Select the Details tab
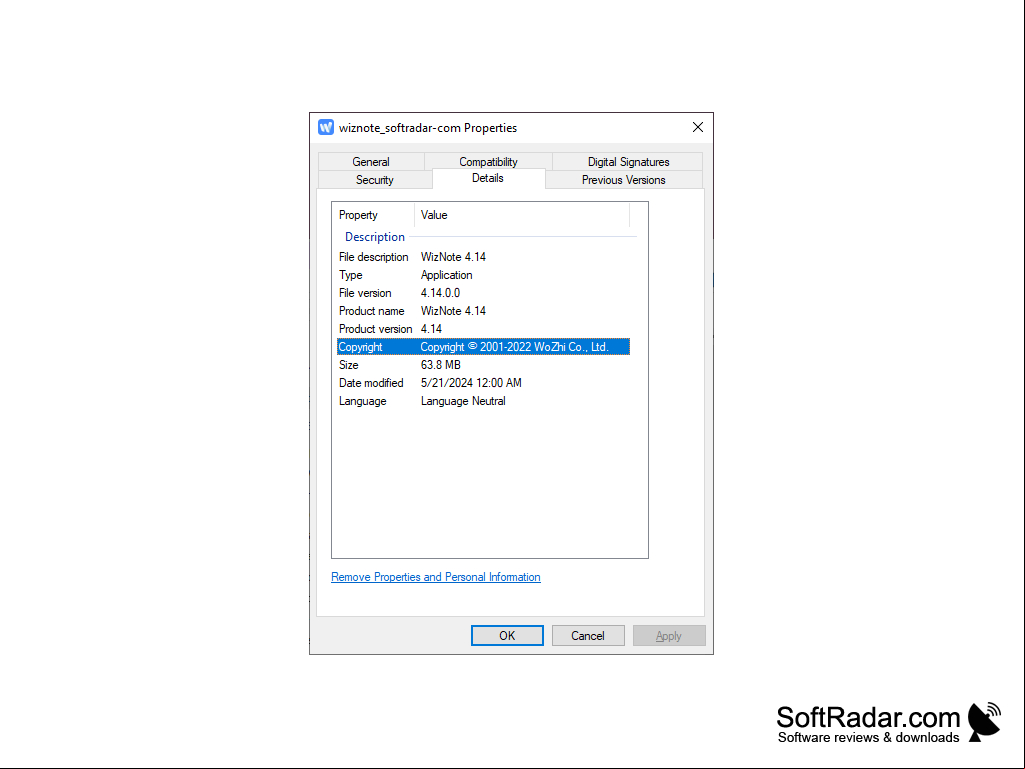The height and width of the screenshot is (769, 1025). (x=488, y=179)
